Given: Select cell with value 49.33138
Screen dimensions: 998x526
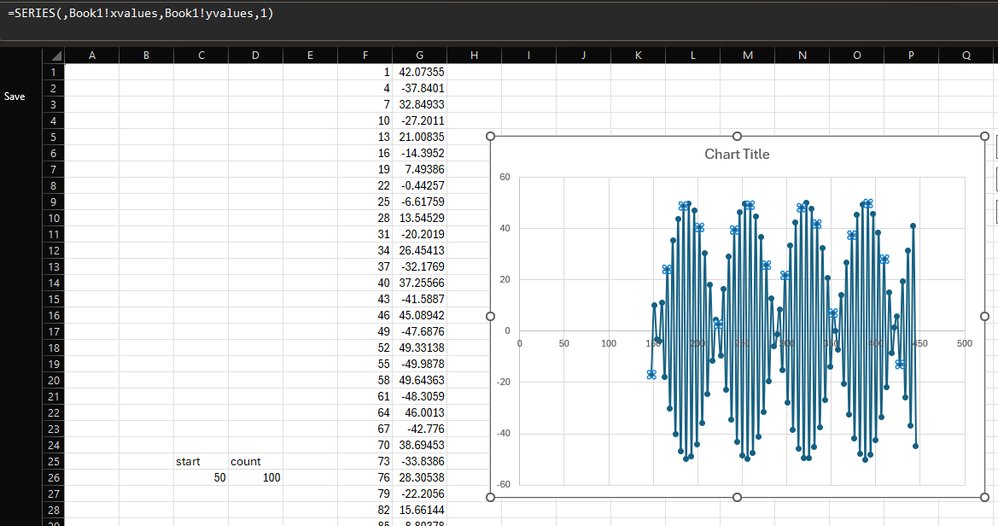Looking at the screenshot, I should (x=419, y=348).
